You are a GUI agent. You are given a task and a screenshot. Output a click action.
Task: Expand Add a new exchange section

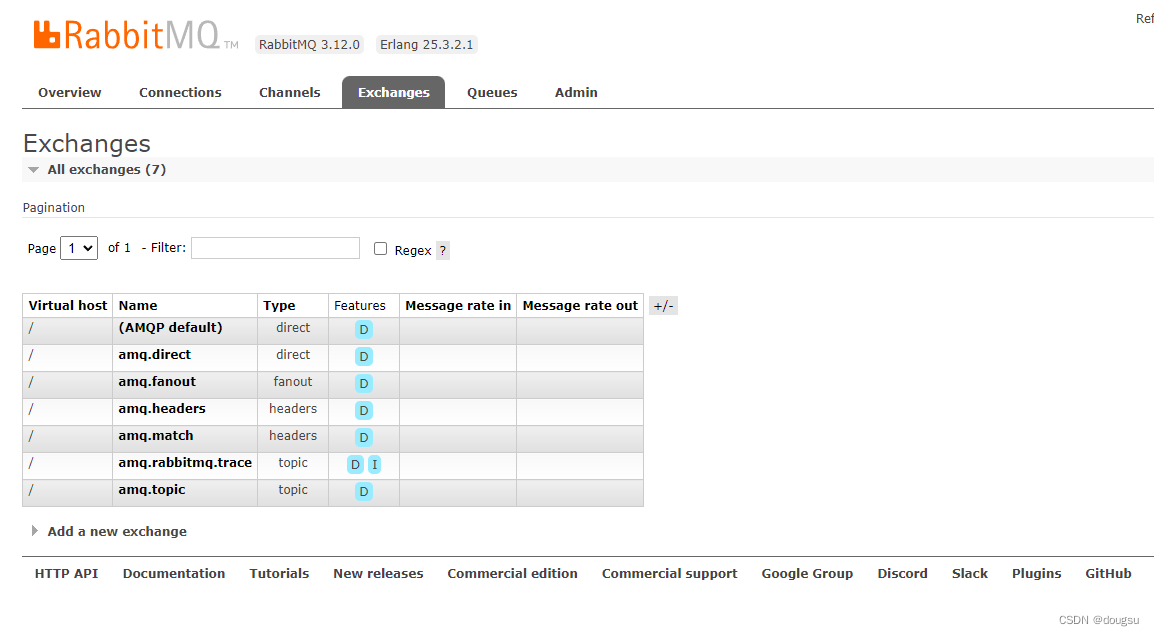click(117, 531)
